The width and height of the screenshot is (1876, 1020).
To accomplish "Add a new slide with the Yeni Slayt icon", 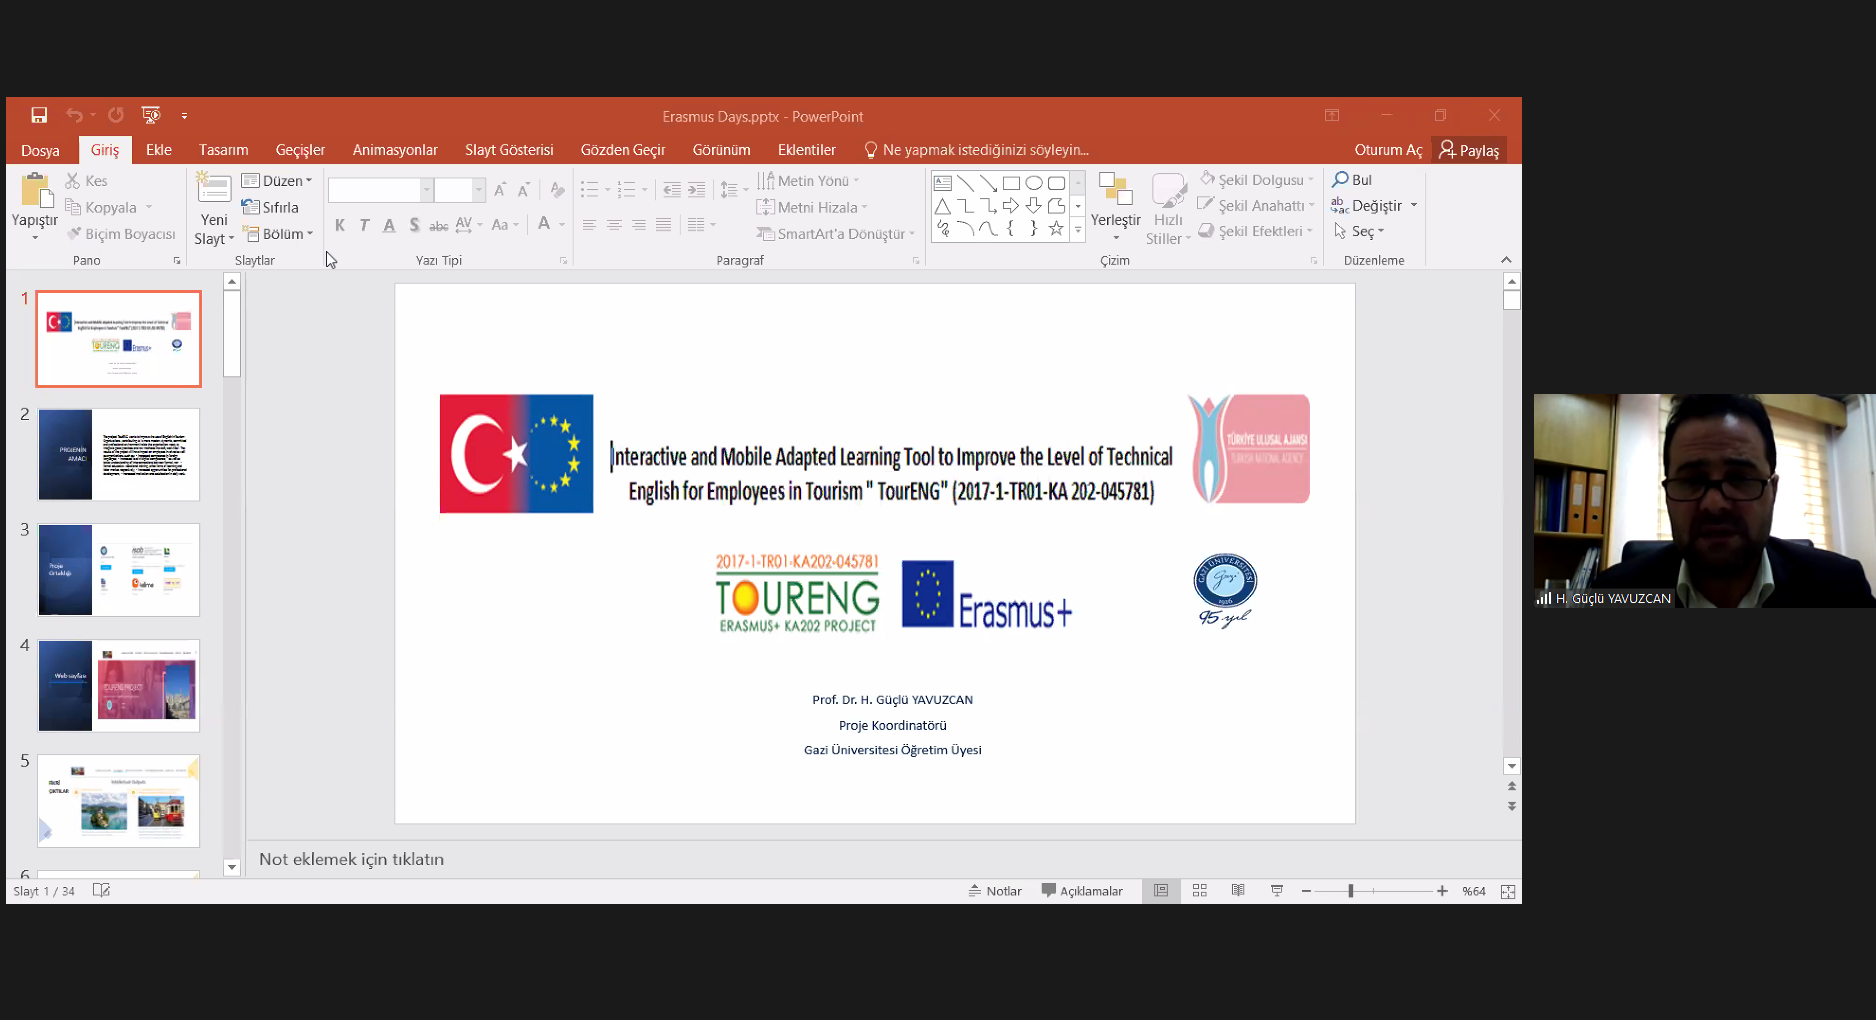I will (x=214, y=188).
